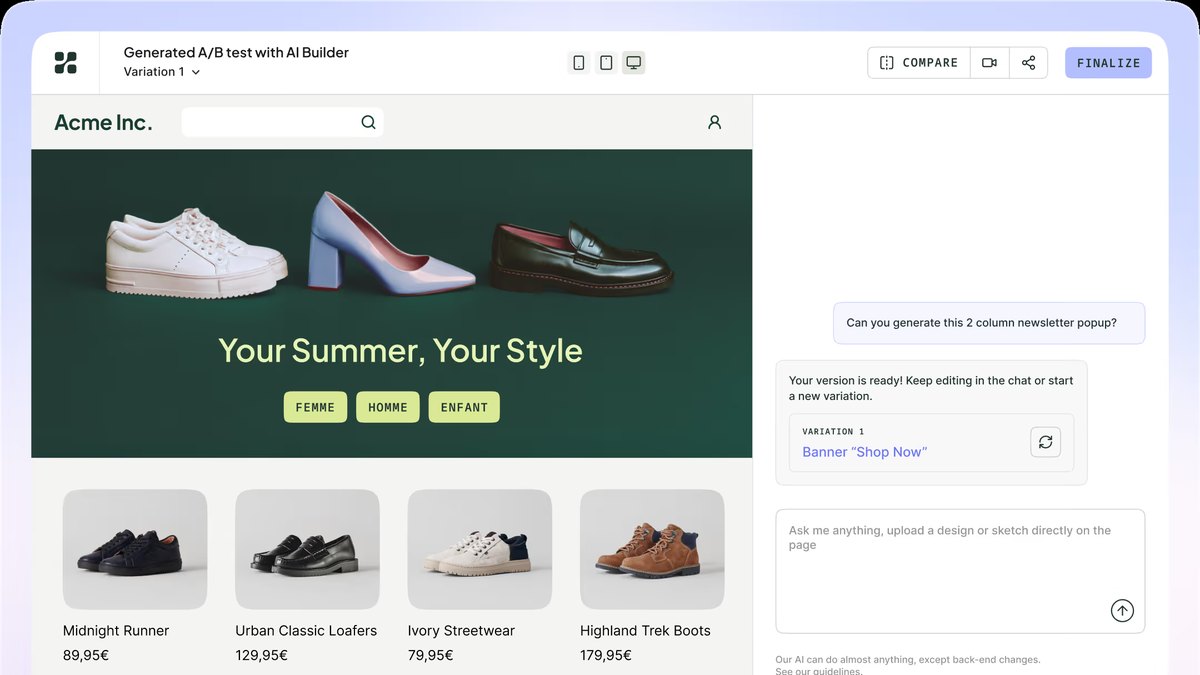Click the FINALIZE button
This screenshot has width=1200, height=675.
pyautogui.click(x=1108, y=63)
